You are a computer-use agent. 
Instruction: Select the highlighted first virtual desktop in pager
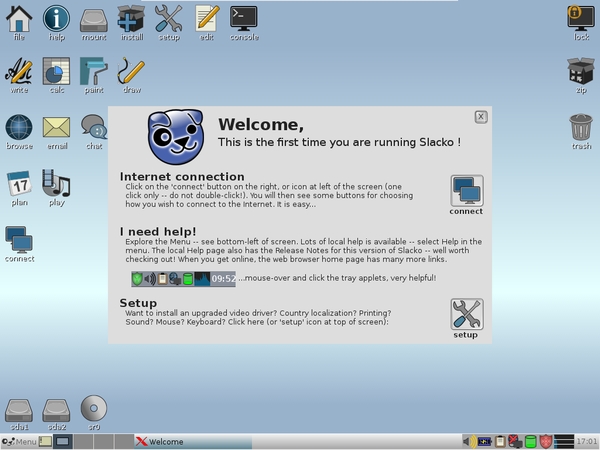pos(62,442)
